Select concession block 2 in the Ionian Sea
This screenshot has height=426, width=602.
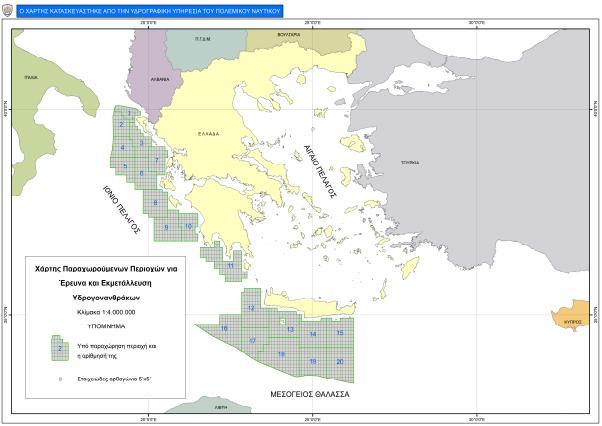pyautogui.click(x=122, y=124)
